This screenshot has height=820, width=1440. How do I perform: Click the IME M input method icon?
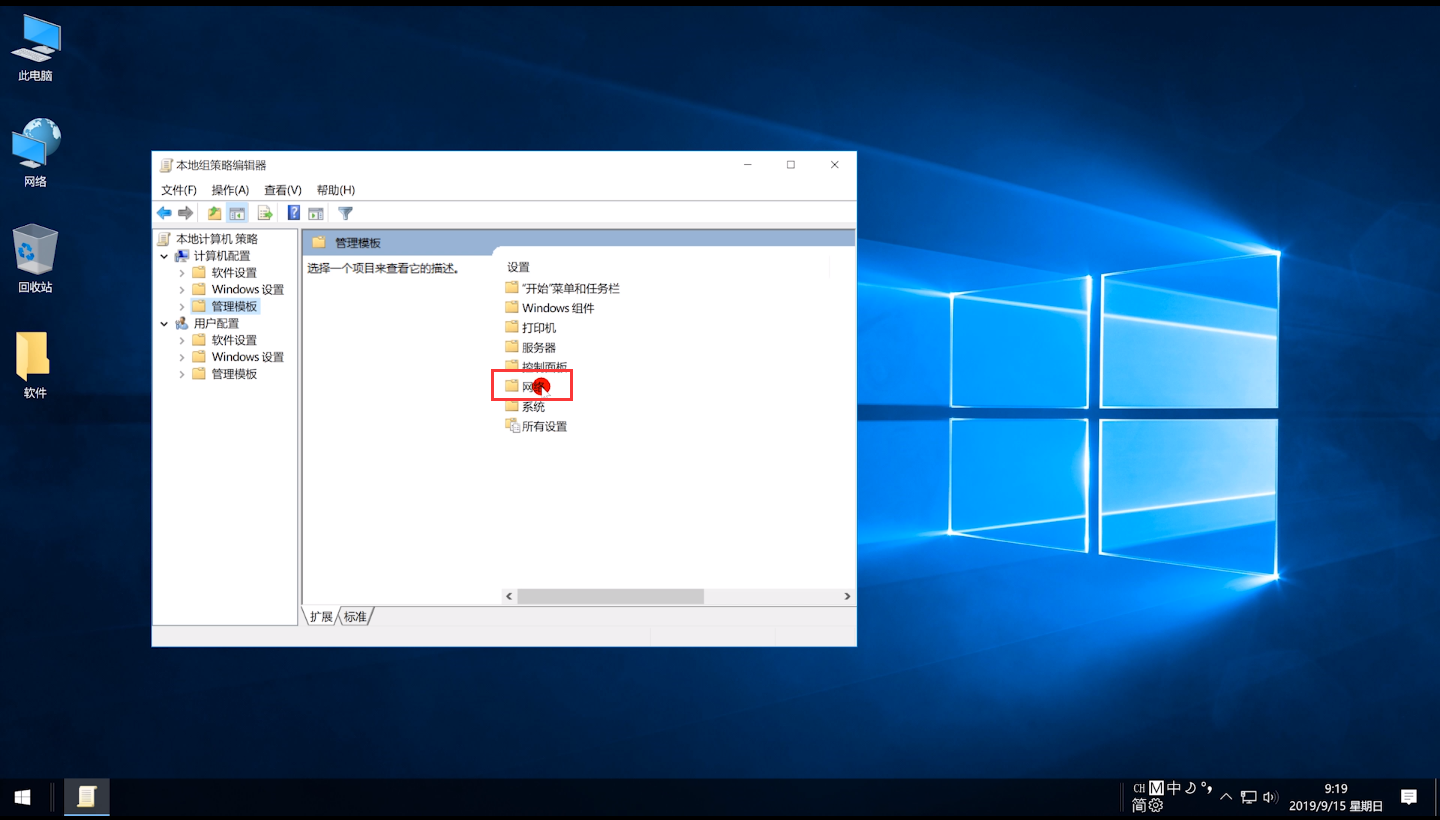pos(1157,788)
